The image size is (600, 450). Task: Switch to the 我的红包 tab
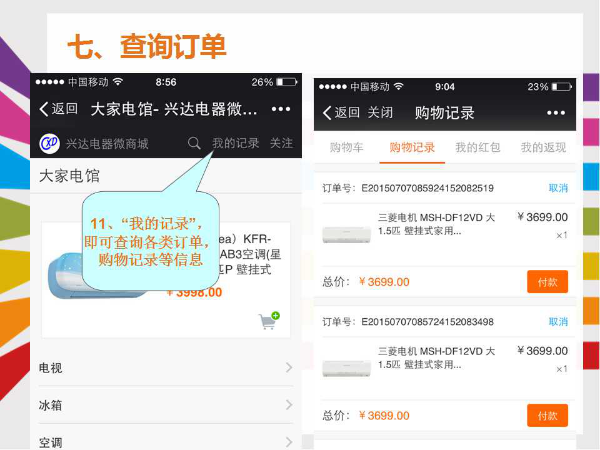click(x=478, y=147)
